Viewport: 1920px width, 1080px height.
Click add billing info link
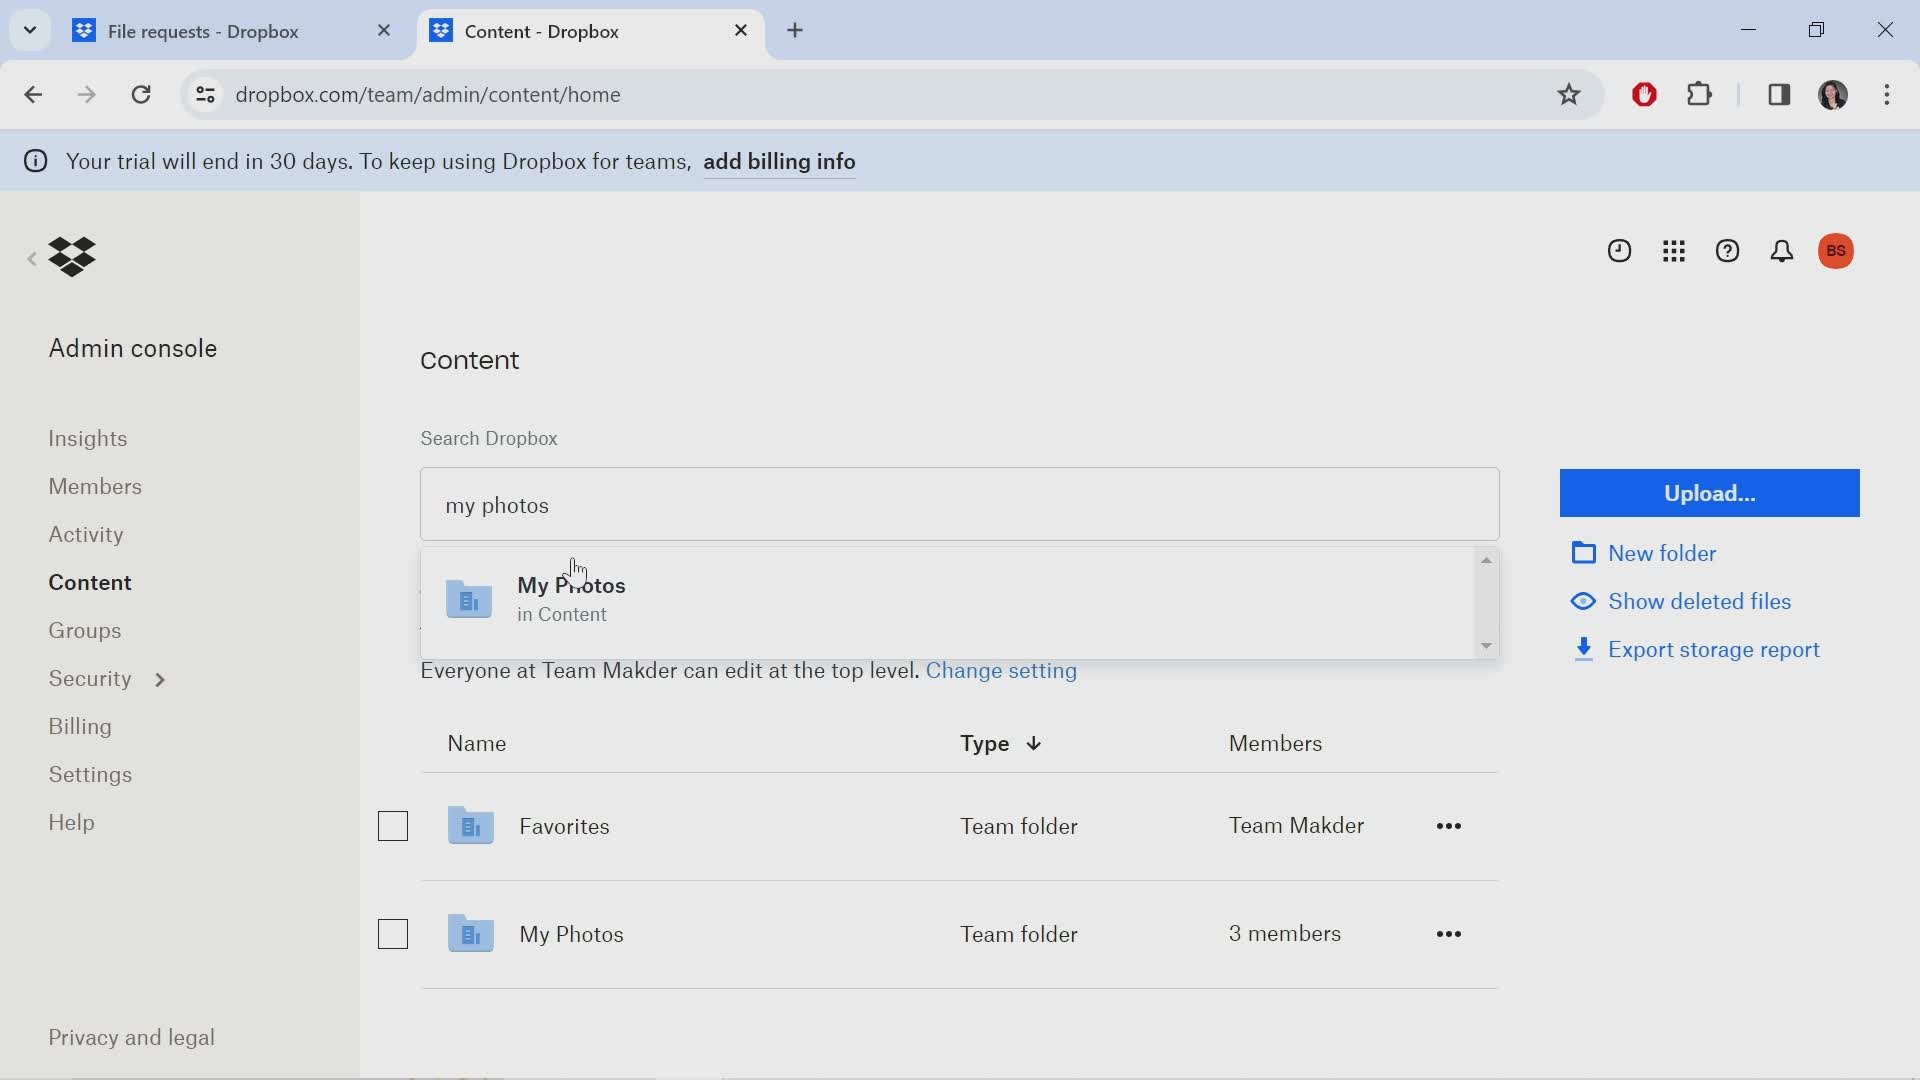779,162
